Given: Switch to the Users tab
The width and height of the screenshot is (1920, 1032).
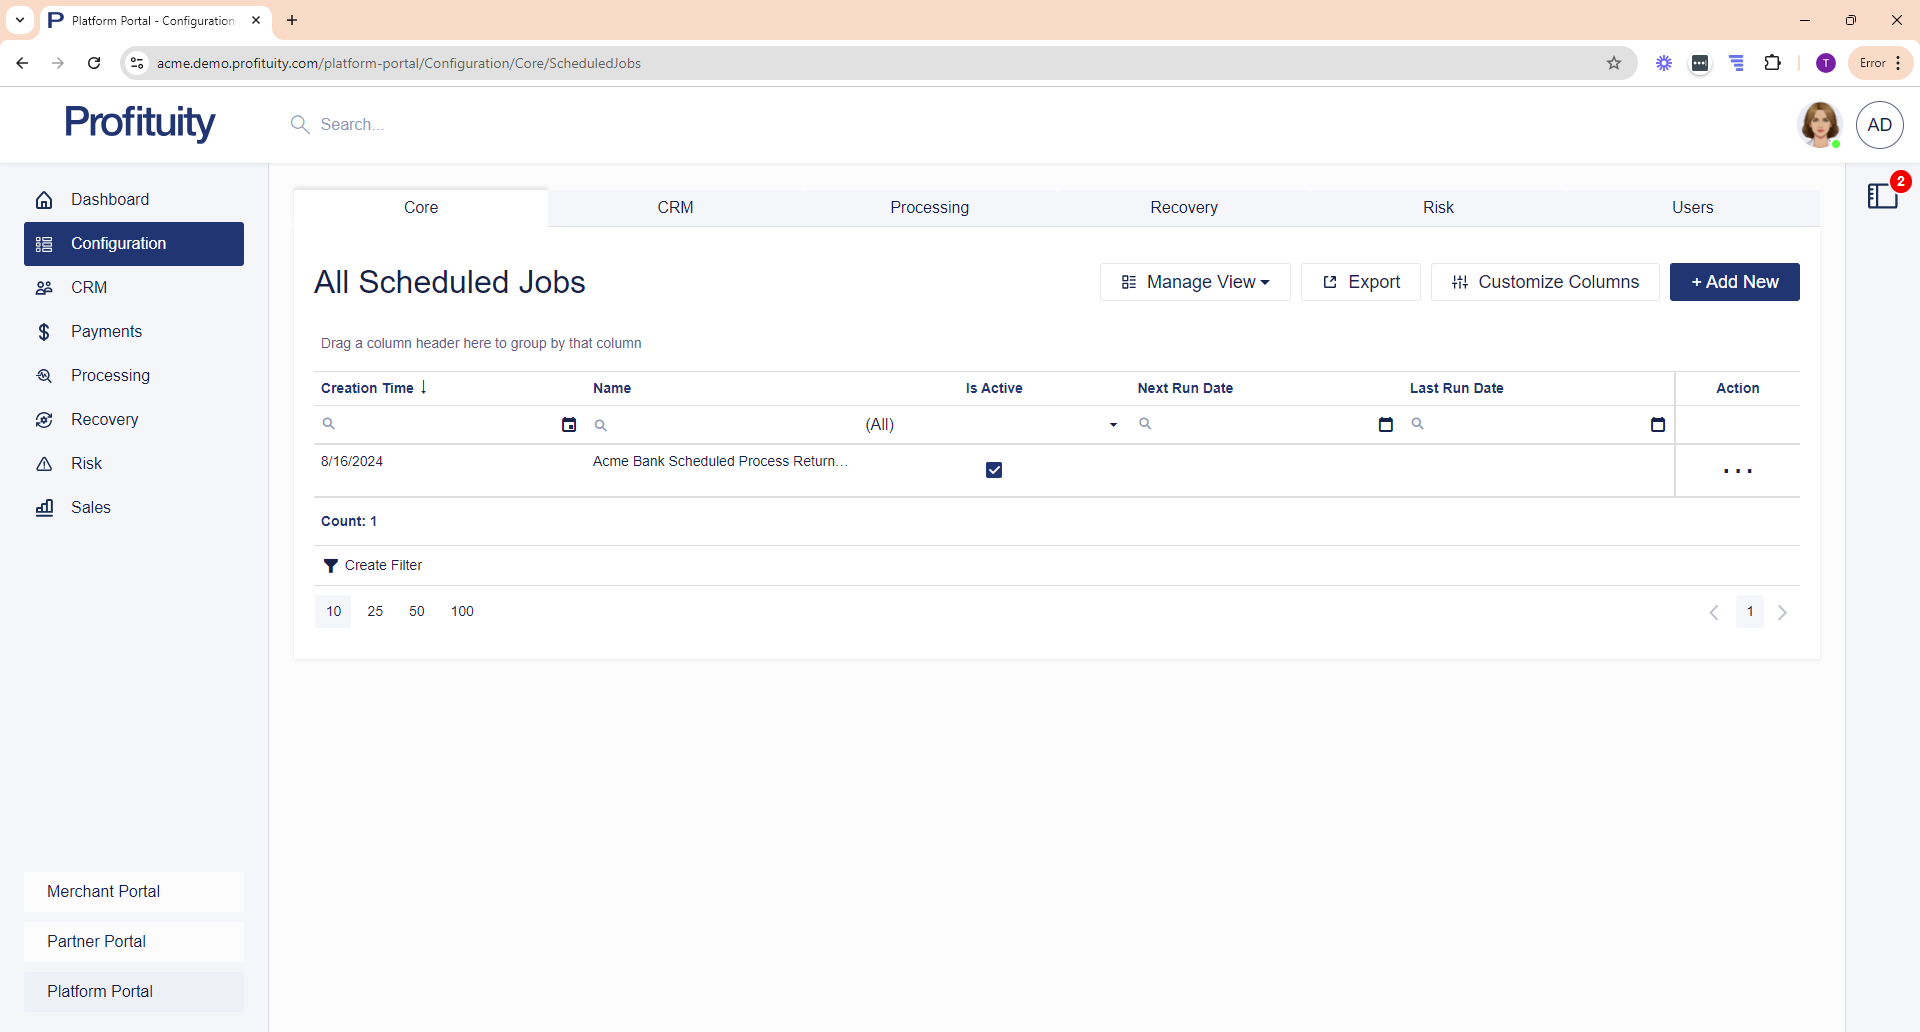Looking at the screenshot, I should [x=1692, y=208].
